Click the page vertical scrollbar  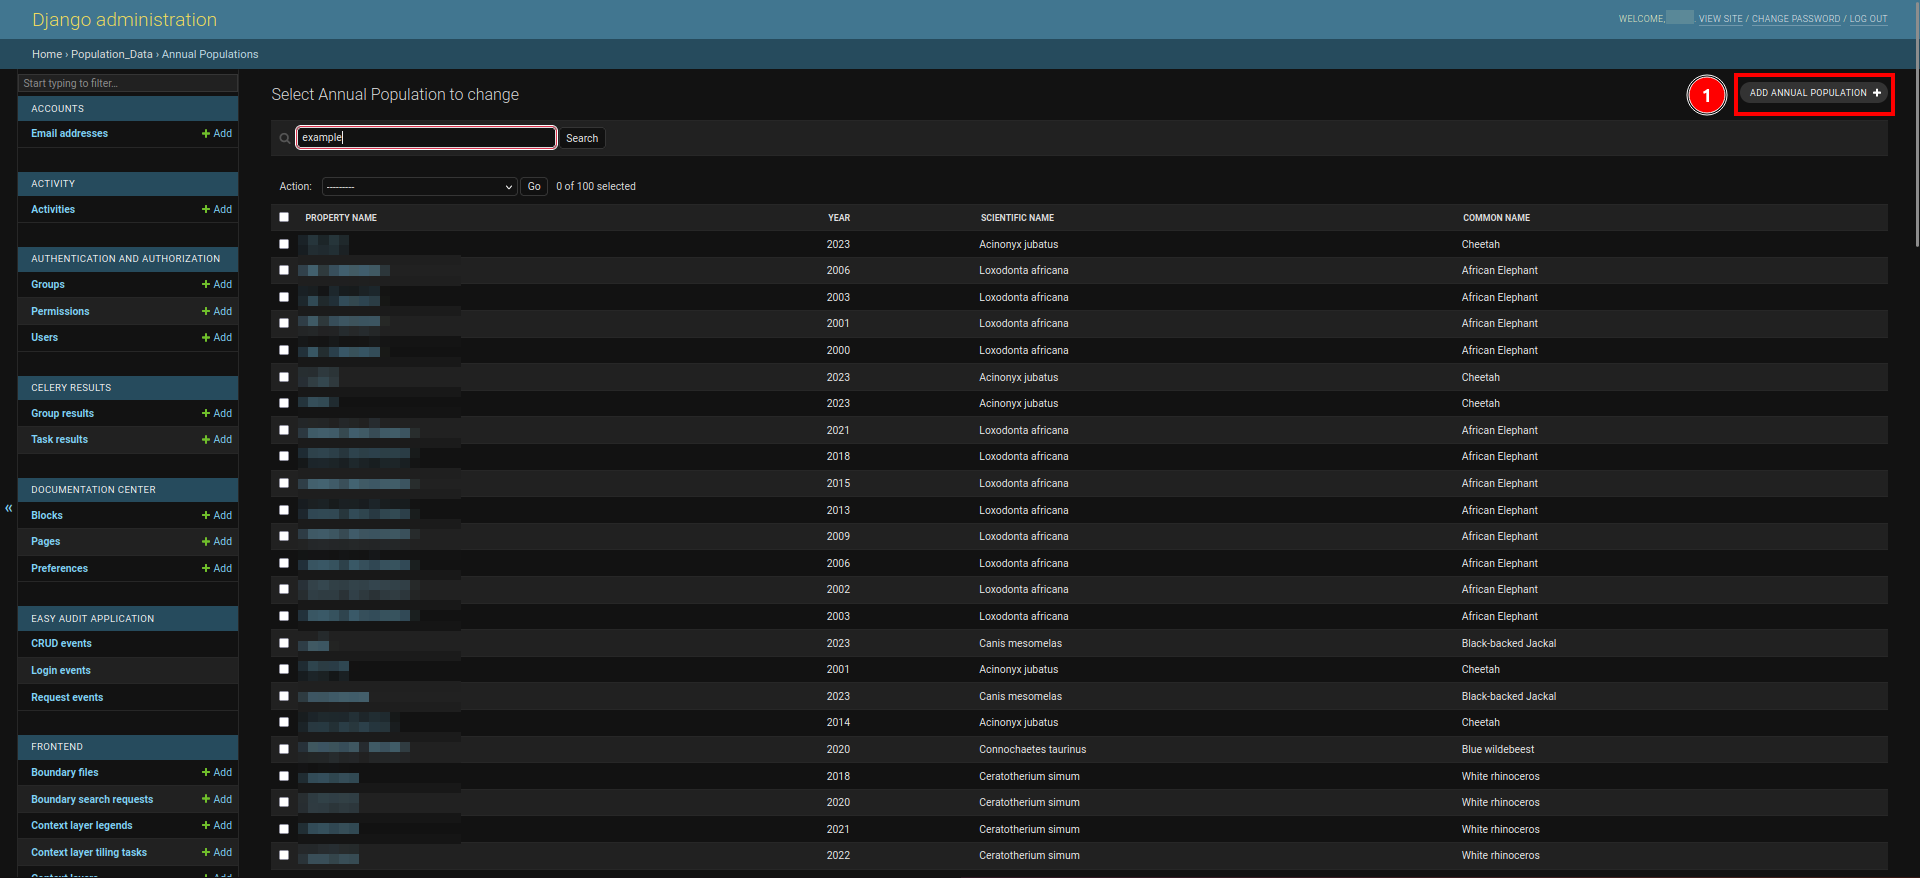click(1915, 125)
